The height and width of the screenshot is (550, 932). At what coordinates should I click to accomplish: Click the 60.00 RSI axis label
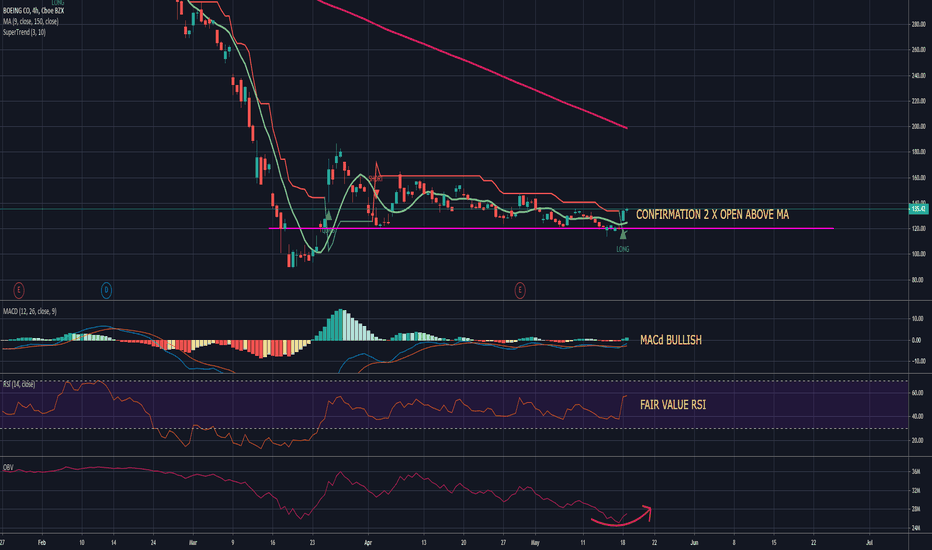[x=917, y=393]
